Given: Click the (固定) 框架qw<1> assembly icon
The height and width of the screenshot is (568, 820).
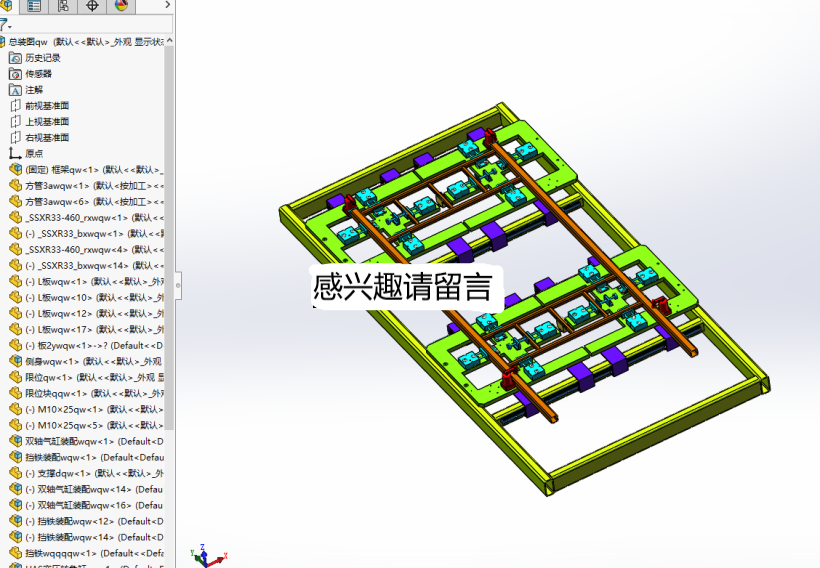Looking at the screenshot, I should point(15,169).
